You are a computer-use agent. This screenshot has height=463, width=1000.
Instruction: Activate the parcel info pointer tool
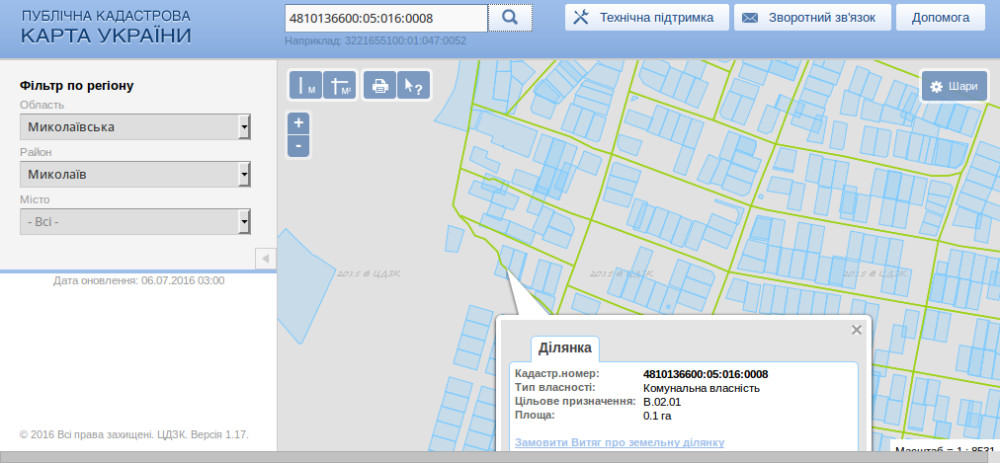[412, 86]
